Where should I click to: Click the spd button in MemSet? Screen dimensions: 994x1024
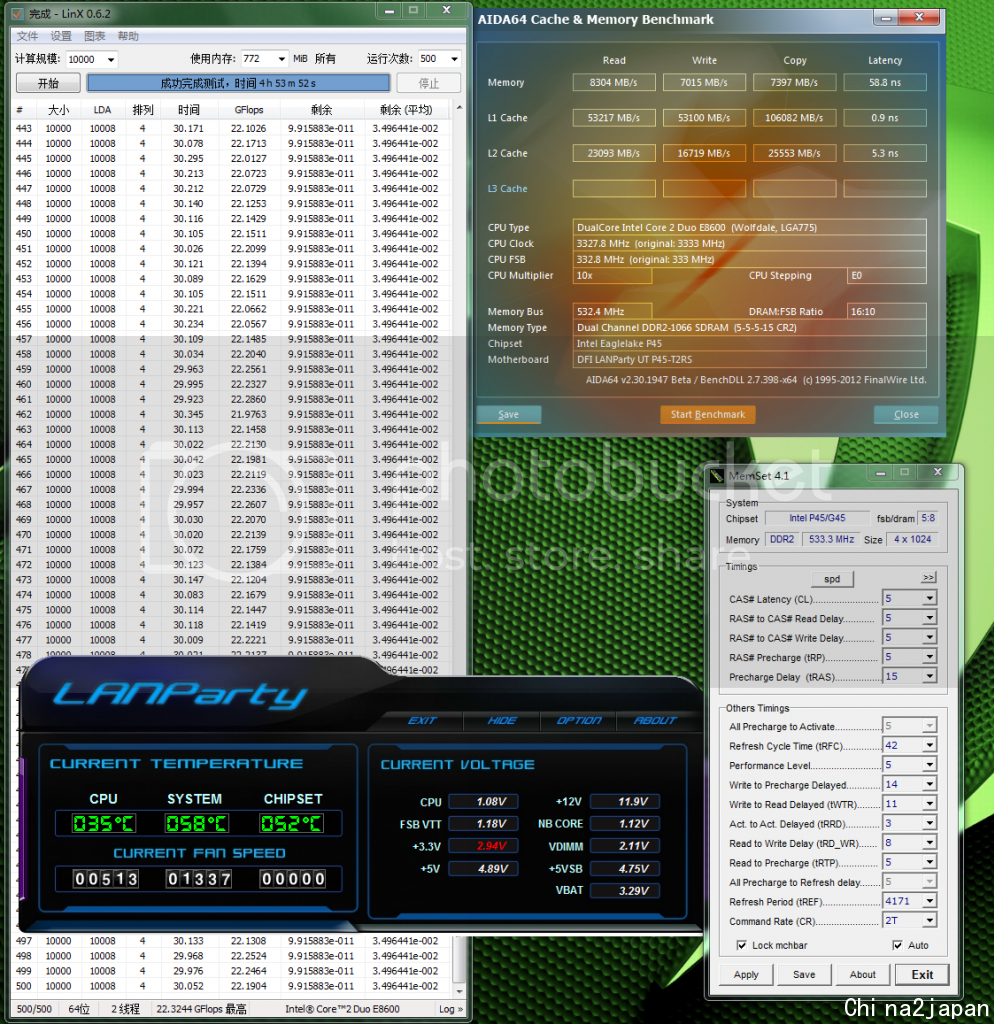point(832,579)
